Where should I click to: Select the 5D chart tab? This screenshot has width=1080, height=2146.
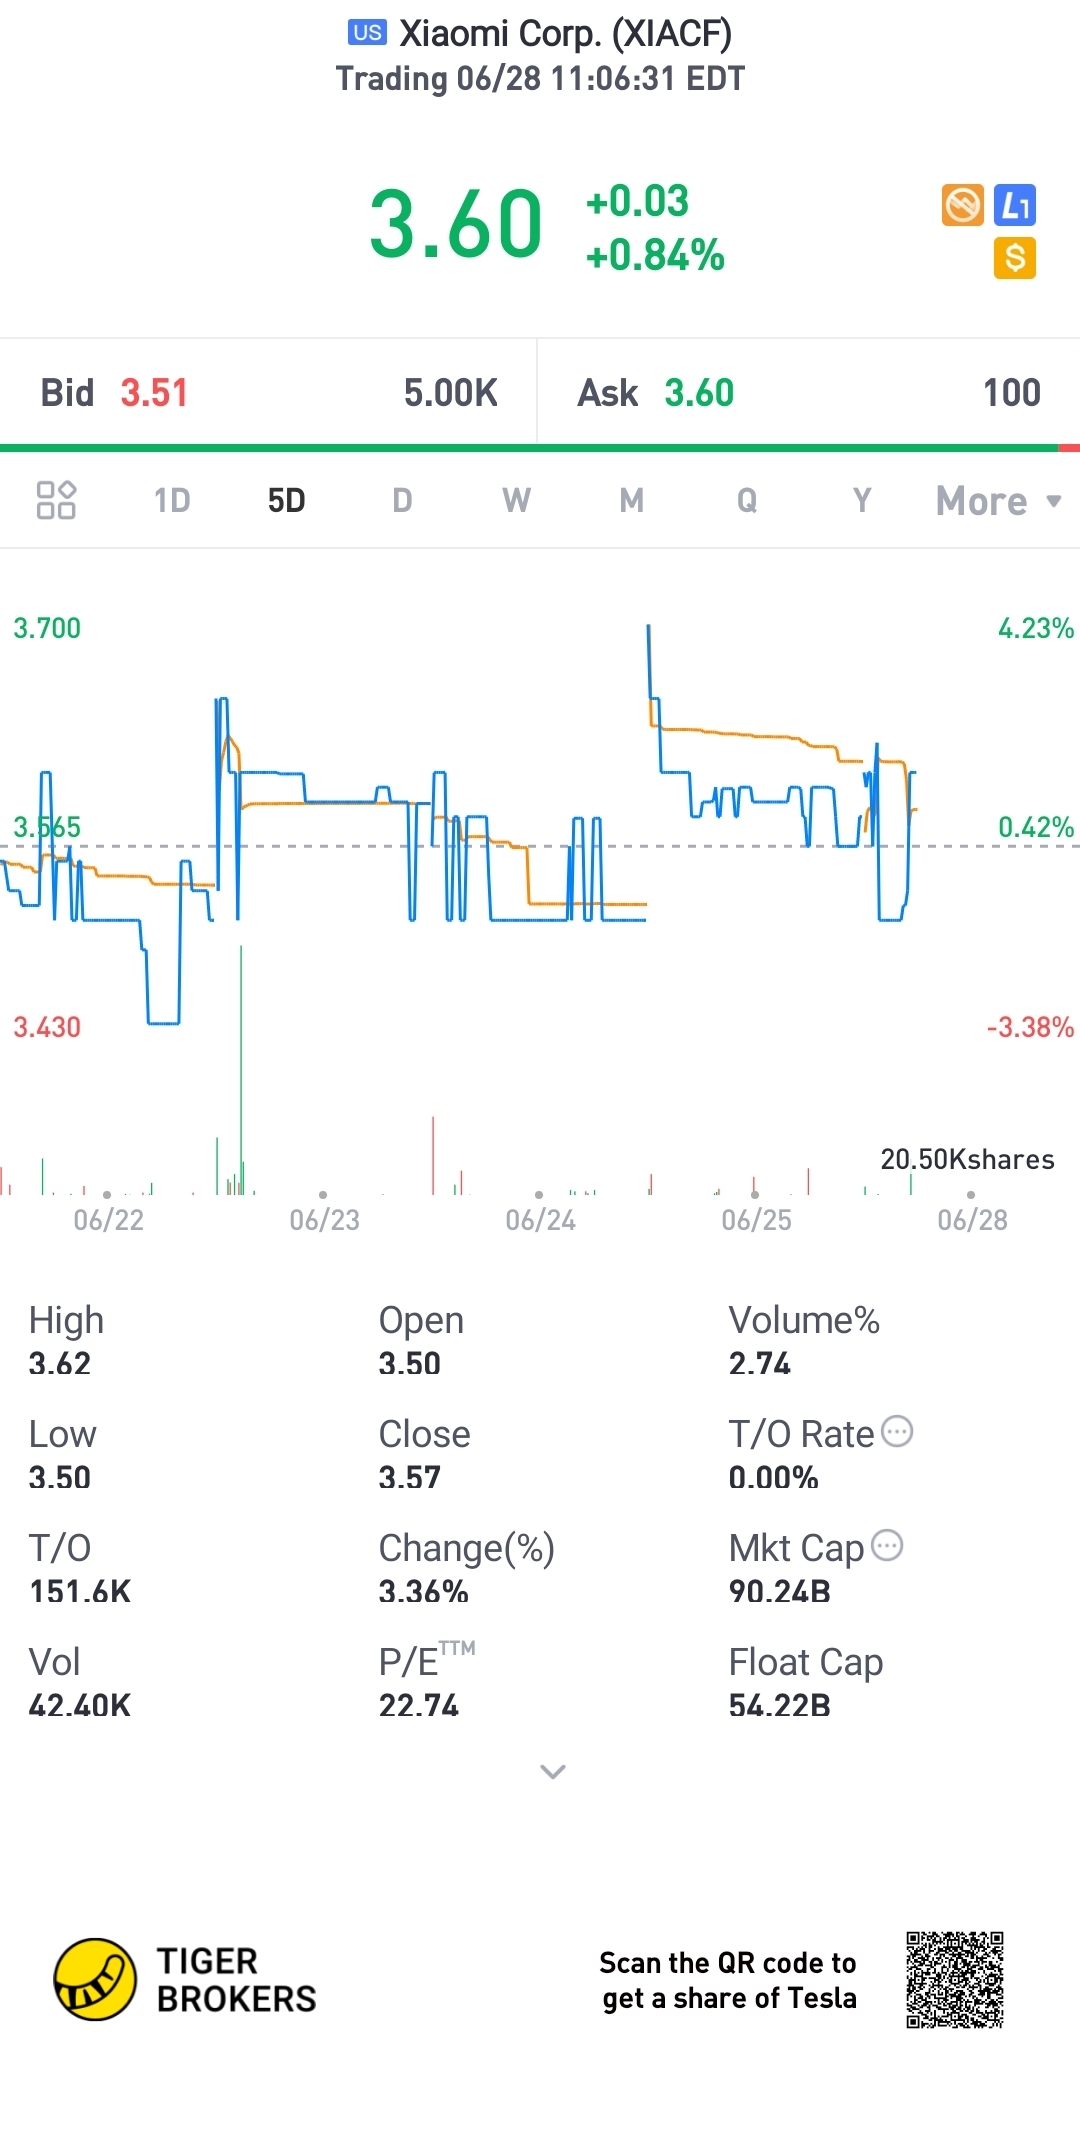click(x=286, y=500)
